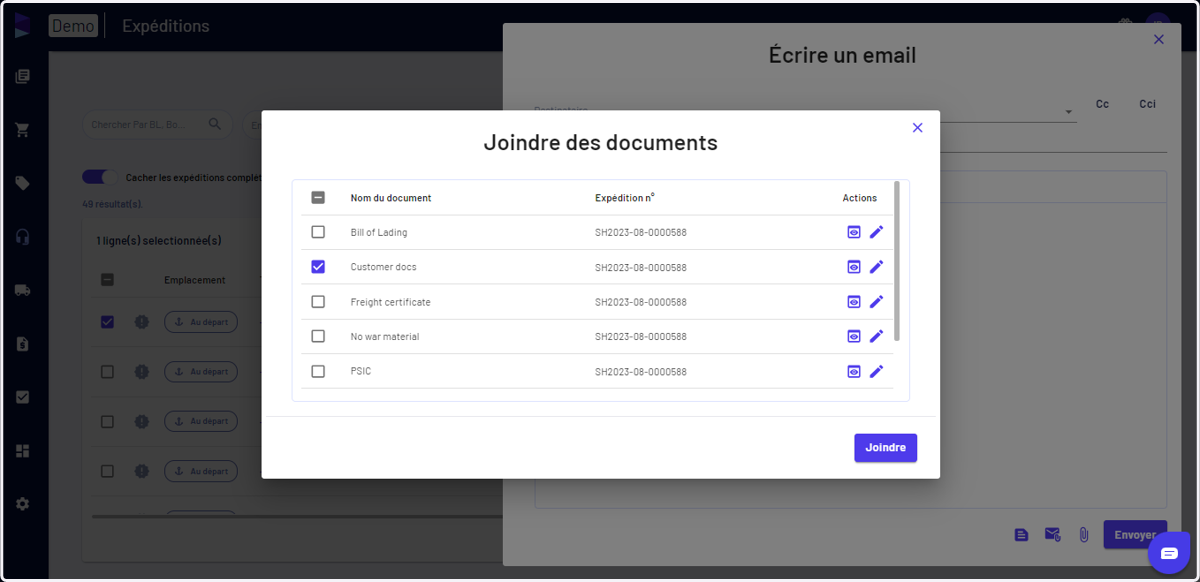Check the Bill of Lading checkbox
The image size is (1200, 582).
pyautogui.click(x=318, y=232)
